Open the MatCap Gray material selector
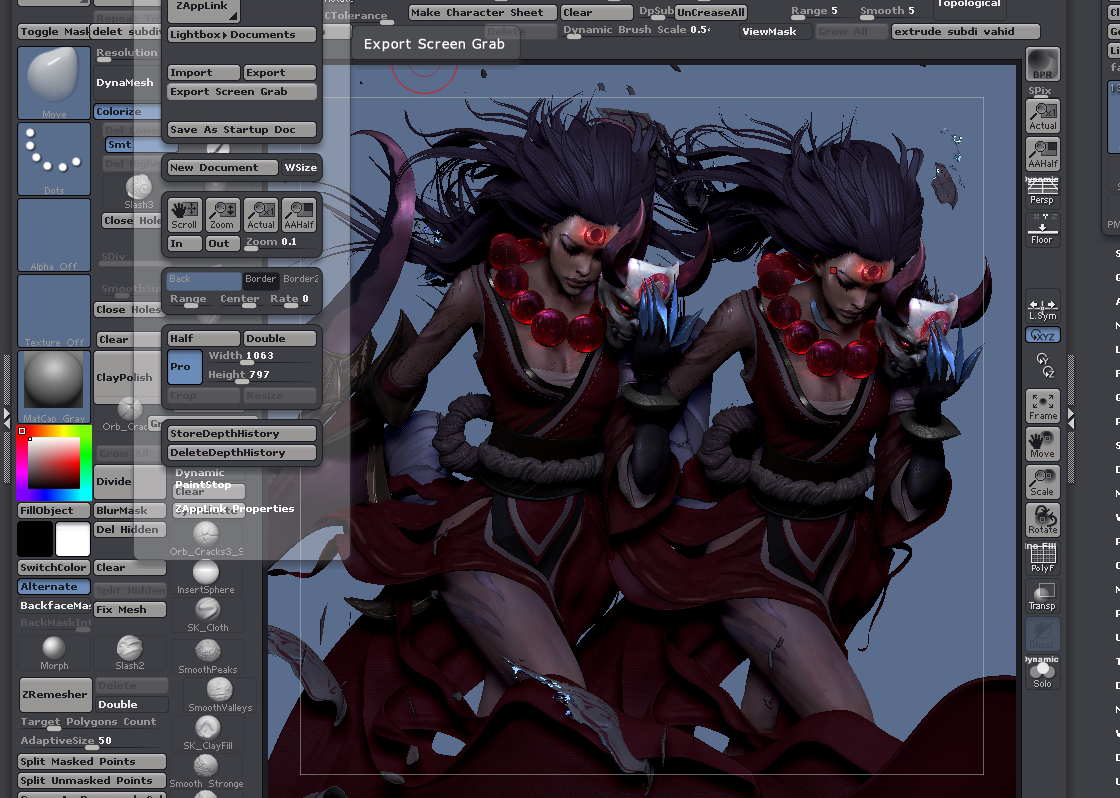The height and width of the screenshot is (798, 1120). tap(54, 386)
